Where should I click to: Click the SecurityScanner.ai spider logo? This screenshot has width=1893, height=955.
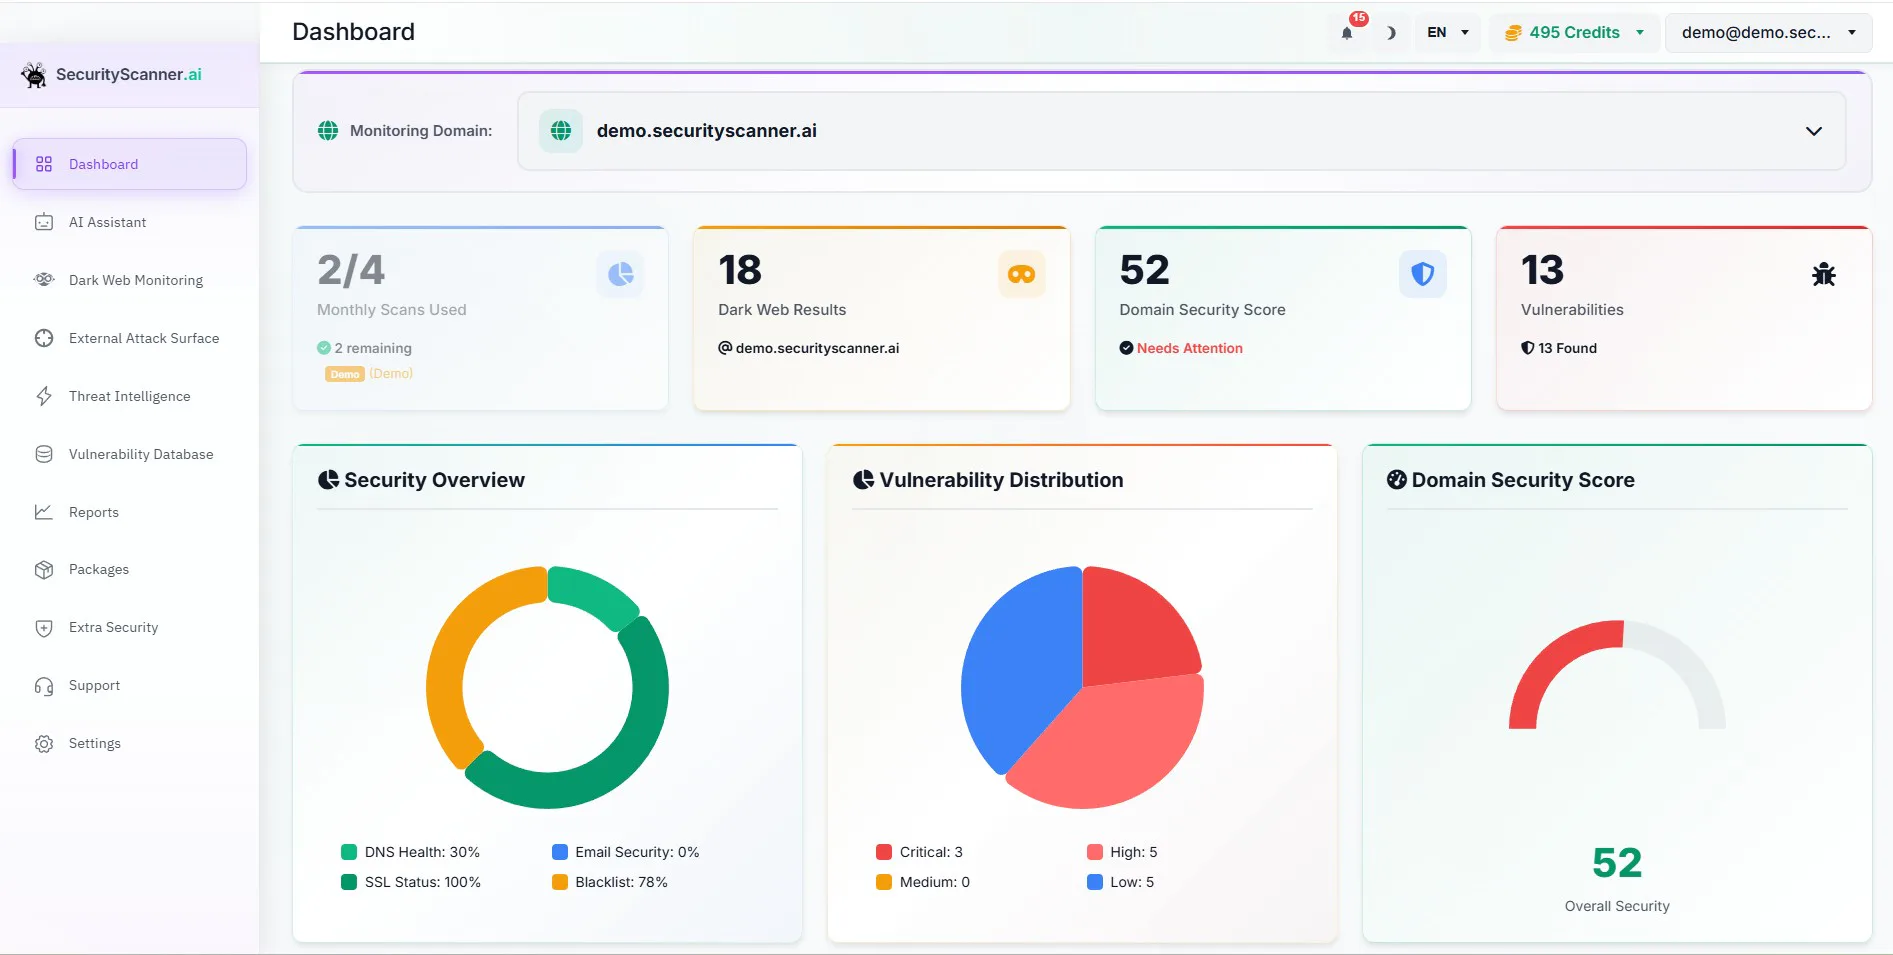[x=34, y=75]
